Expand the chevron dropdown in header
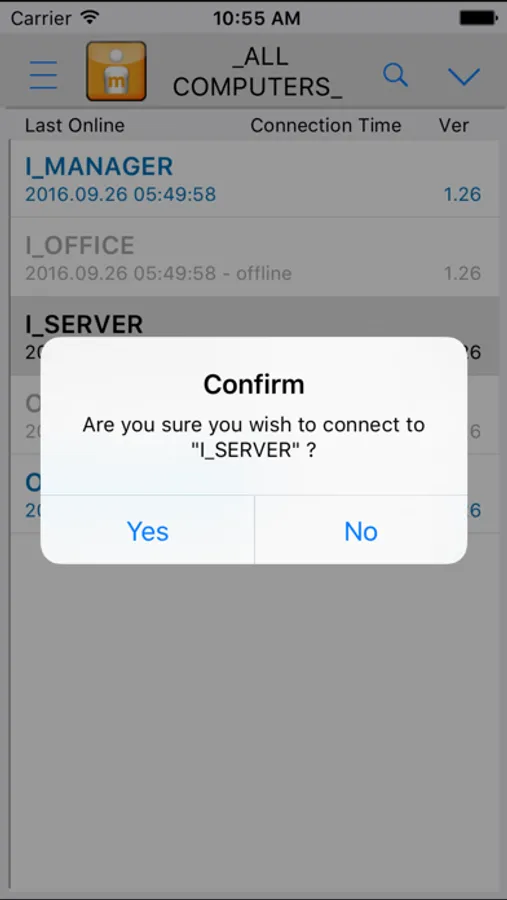 (x=464, y=76)
